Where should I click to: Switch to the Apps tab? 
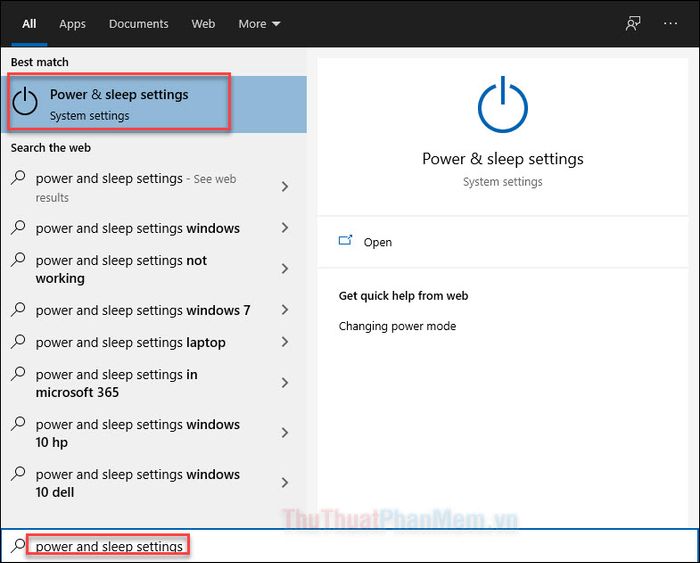pos(72,23)
